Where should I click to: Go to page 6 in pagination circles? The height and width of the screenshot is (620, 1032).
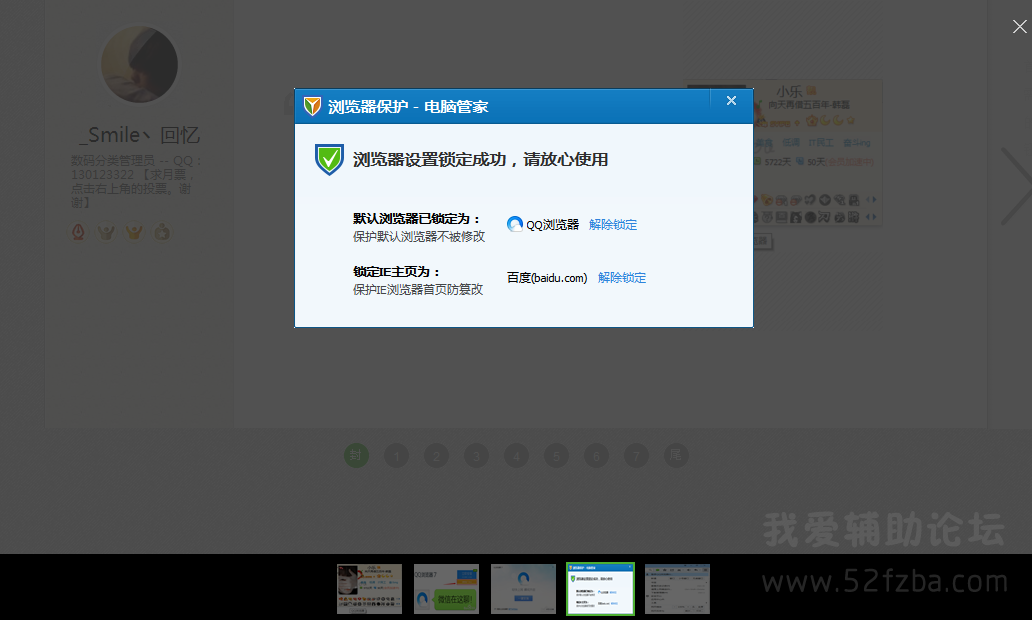click(x=596, y=455)
